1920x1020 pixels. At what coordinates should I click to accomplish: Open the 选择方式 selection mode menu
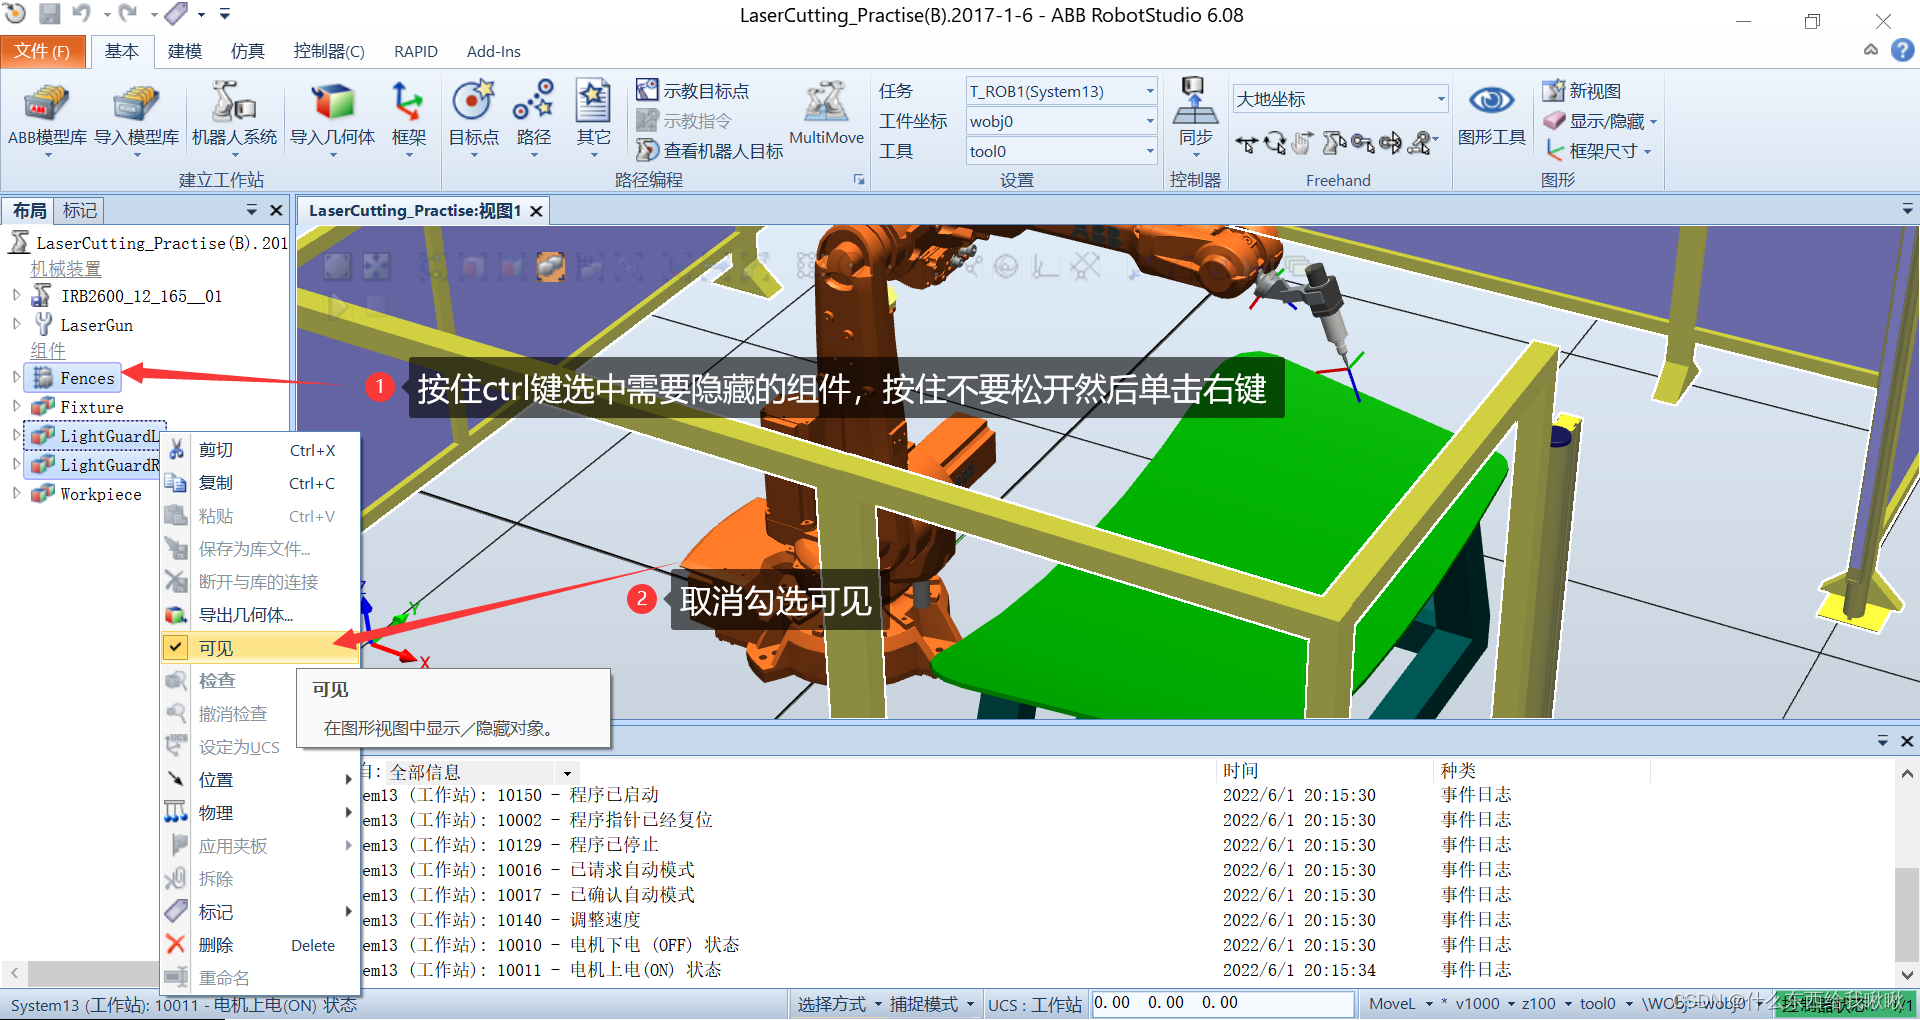839,1004
